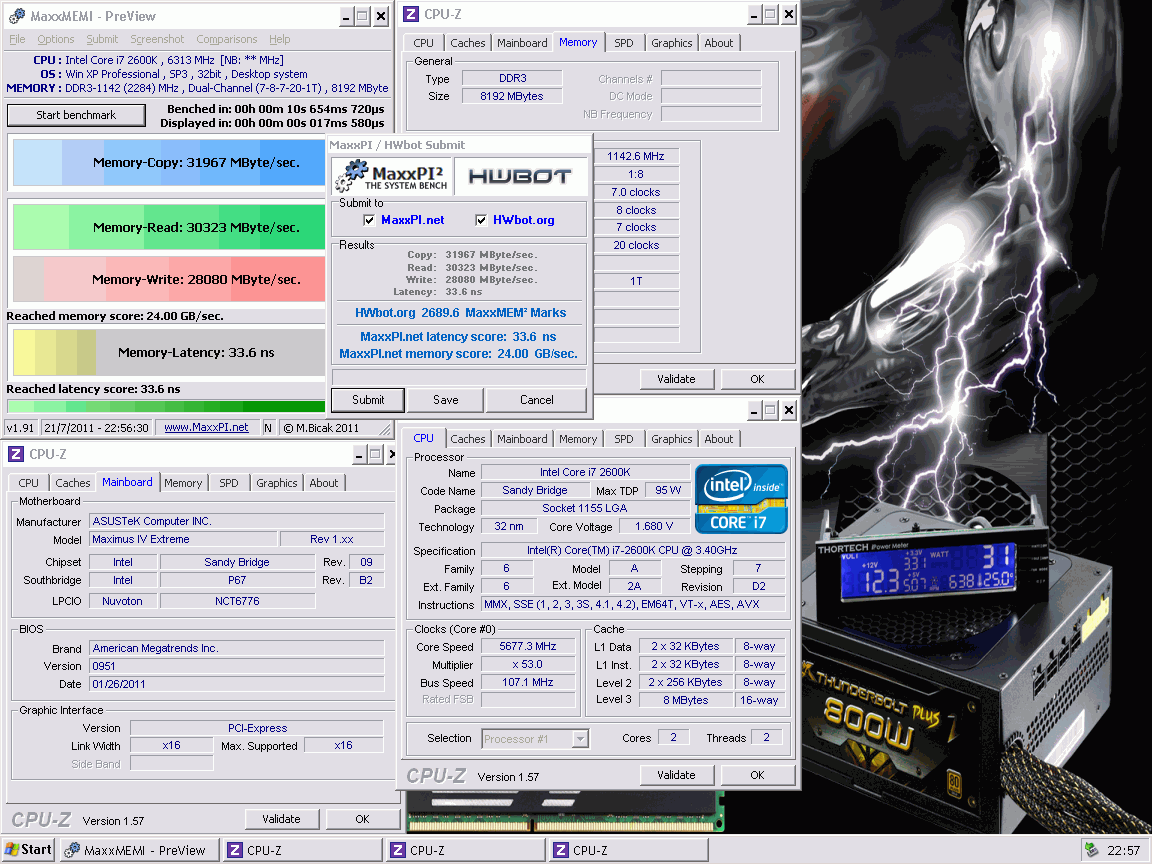Open the Help menu in MaxxMEM
The width and height of the screenshot is (1152, 864).
[279, 39]
